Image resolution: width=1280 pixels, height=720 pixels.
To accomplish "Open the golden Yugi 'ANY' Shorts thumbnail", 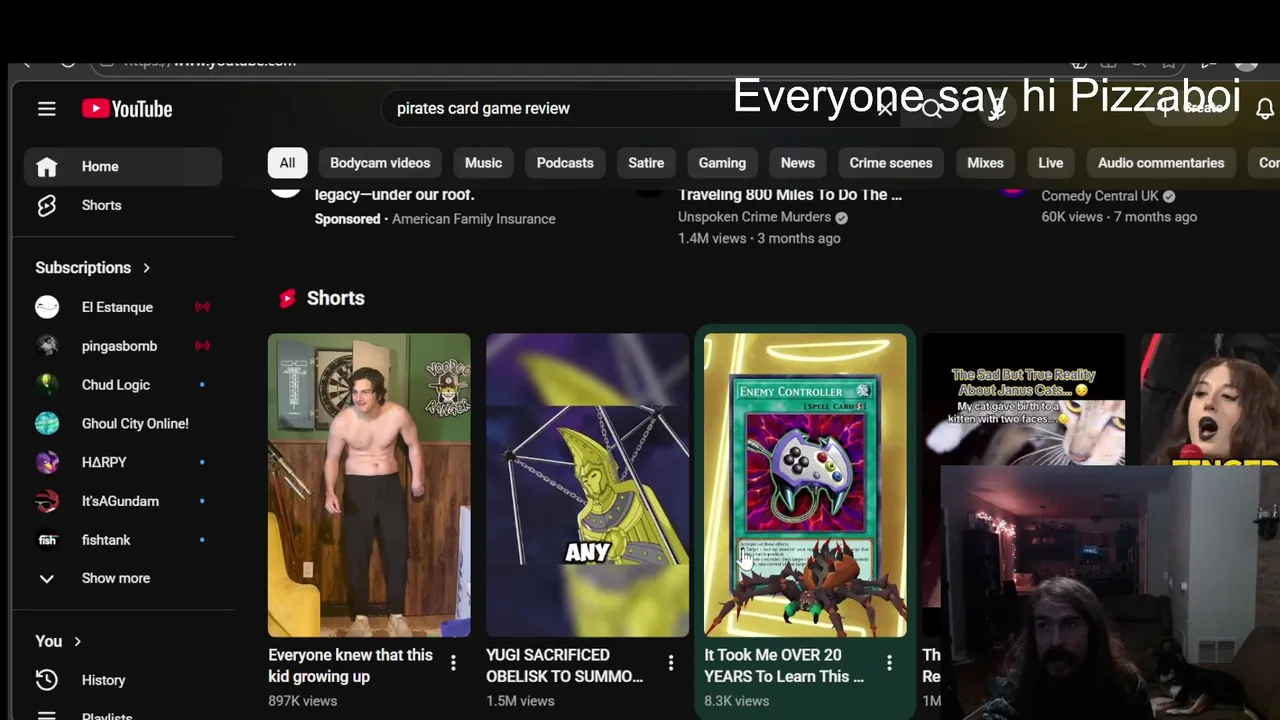I will [x=587, y=485].
